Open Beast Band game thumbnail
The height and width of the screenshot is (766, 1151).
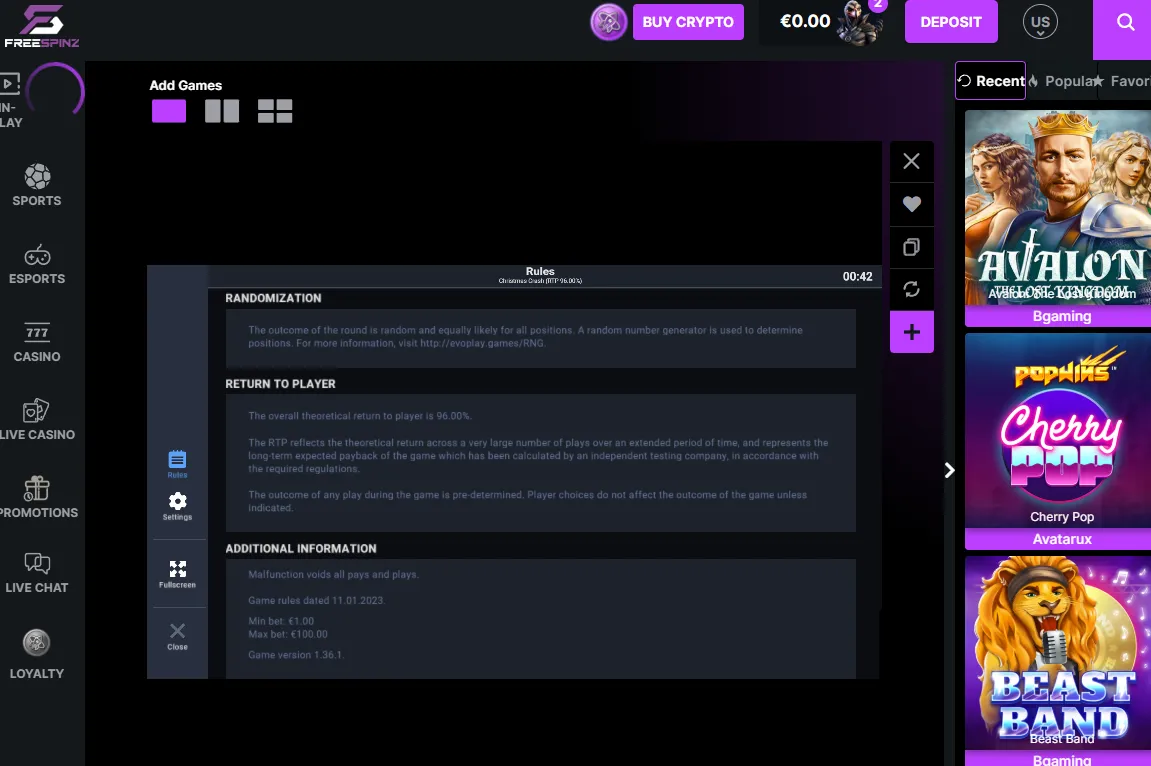pos(1058,653)
